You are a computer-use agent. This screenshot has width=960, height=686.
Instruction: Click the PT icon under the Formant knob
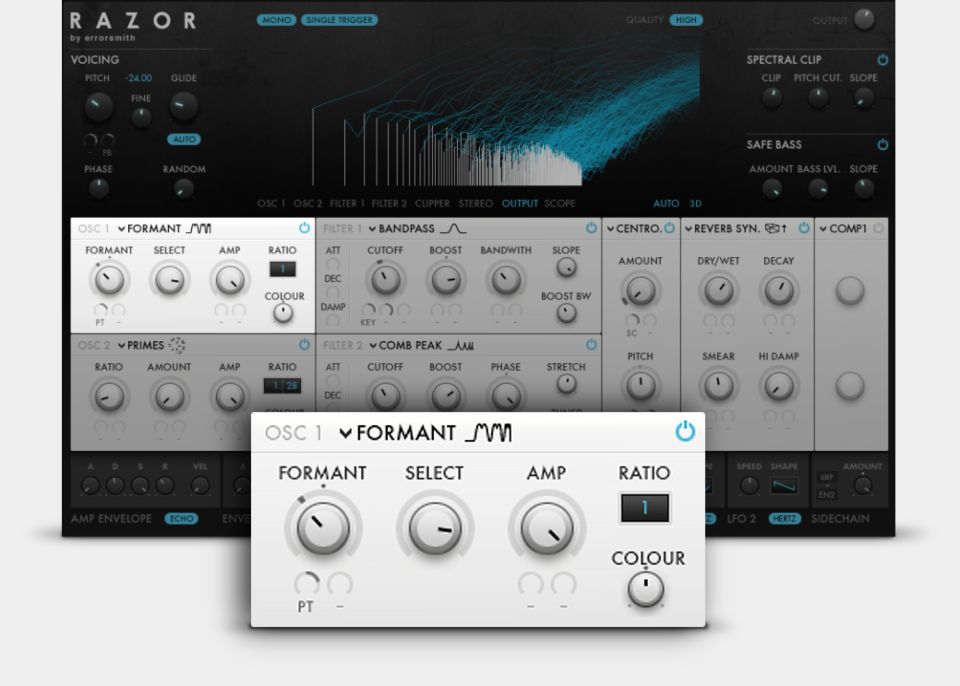[x=307, y=604]
